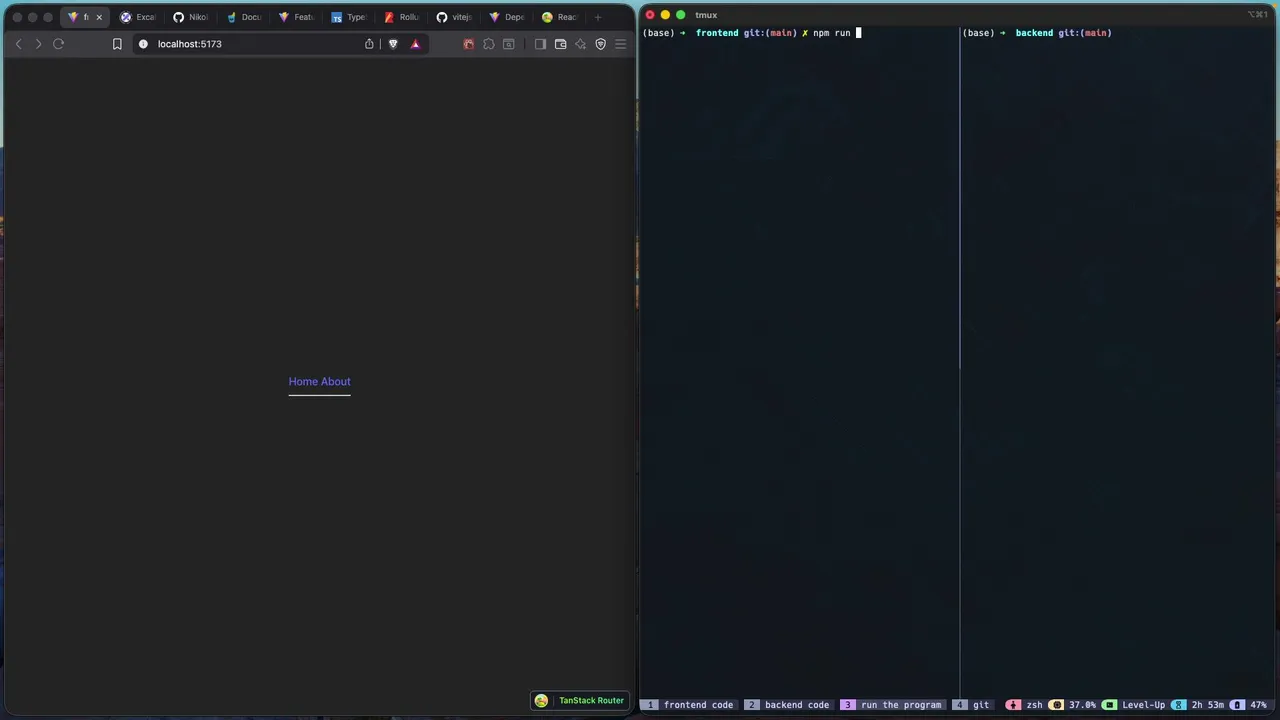Switch to the Depe Vite tab

507,17
